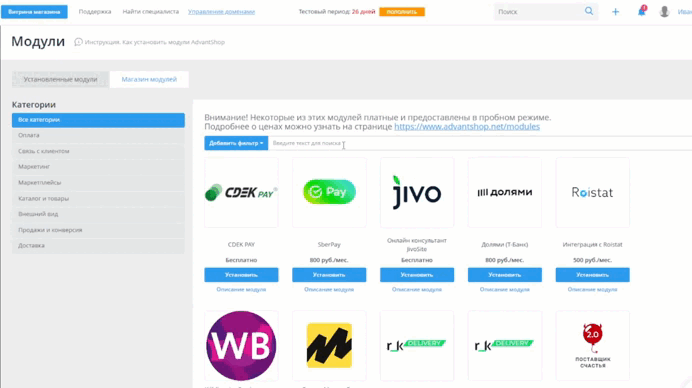The width and height of the screenshot is (692, 388).
Task: Open the advantshop.net/modules link
Action: [467, 127]
